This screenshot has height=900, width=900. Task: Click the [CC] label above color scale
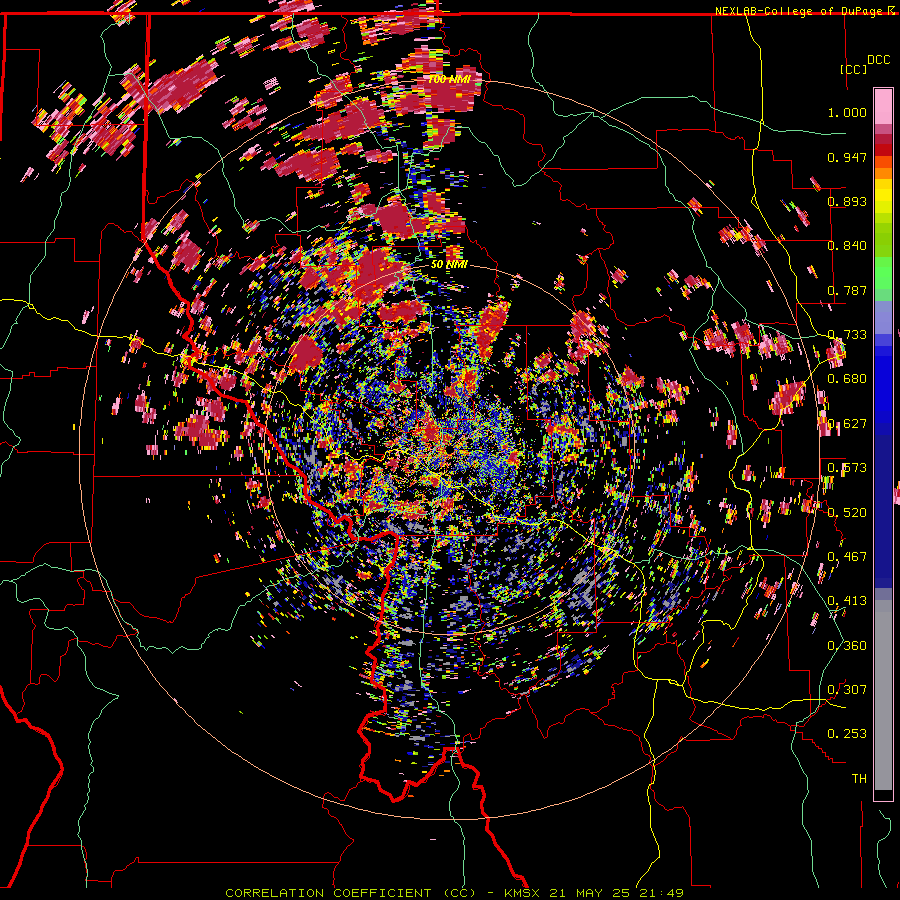[x=853, y=69]
